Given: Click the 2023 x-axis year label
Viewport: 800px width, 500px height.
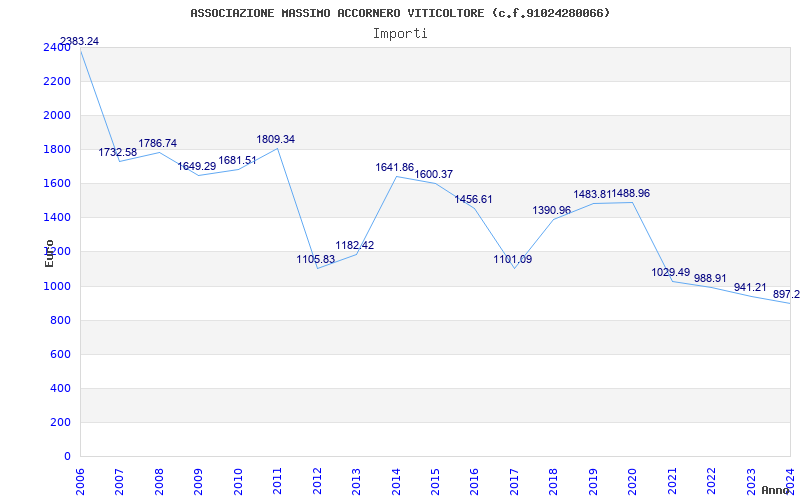Looking at the screenshot, I should [x=751, y=481].
